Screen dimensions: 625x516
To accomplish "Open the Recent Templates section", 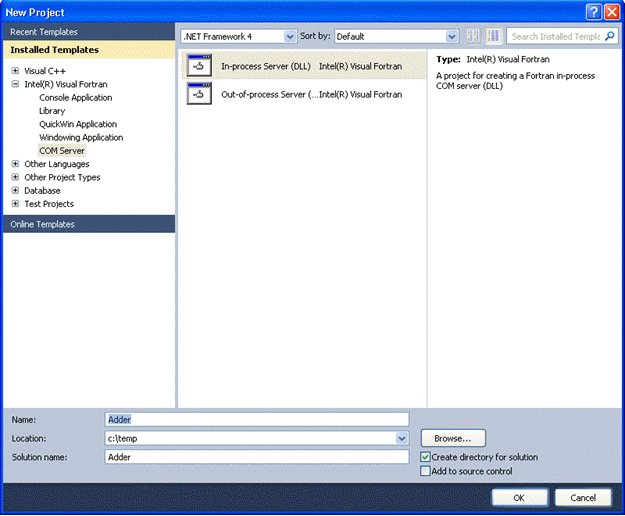I will pyautogui.click(x=89, y=32).
